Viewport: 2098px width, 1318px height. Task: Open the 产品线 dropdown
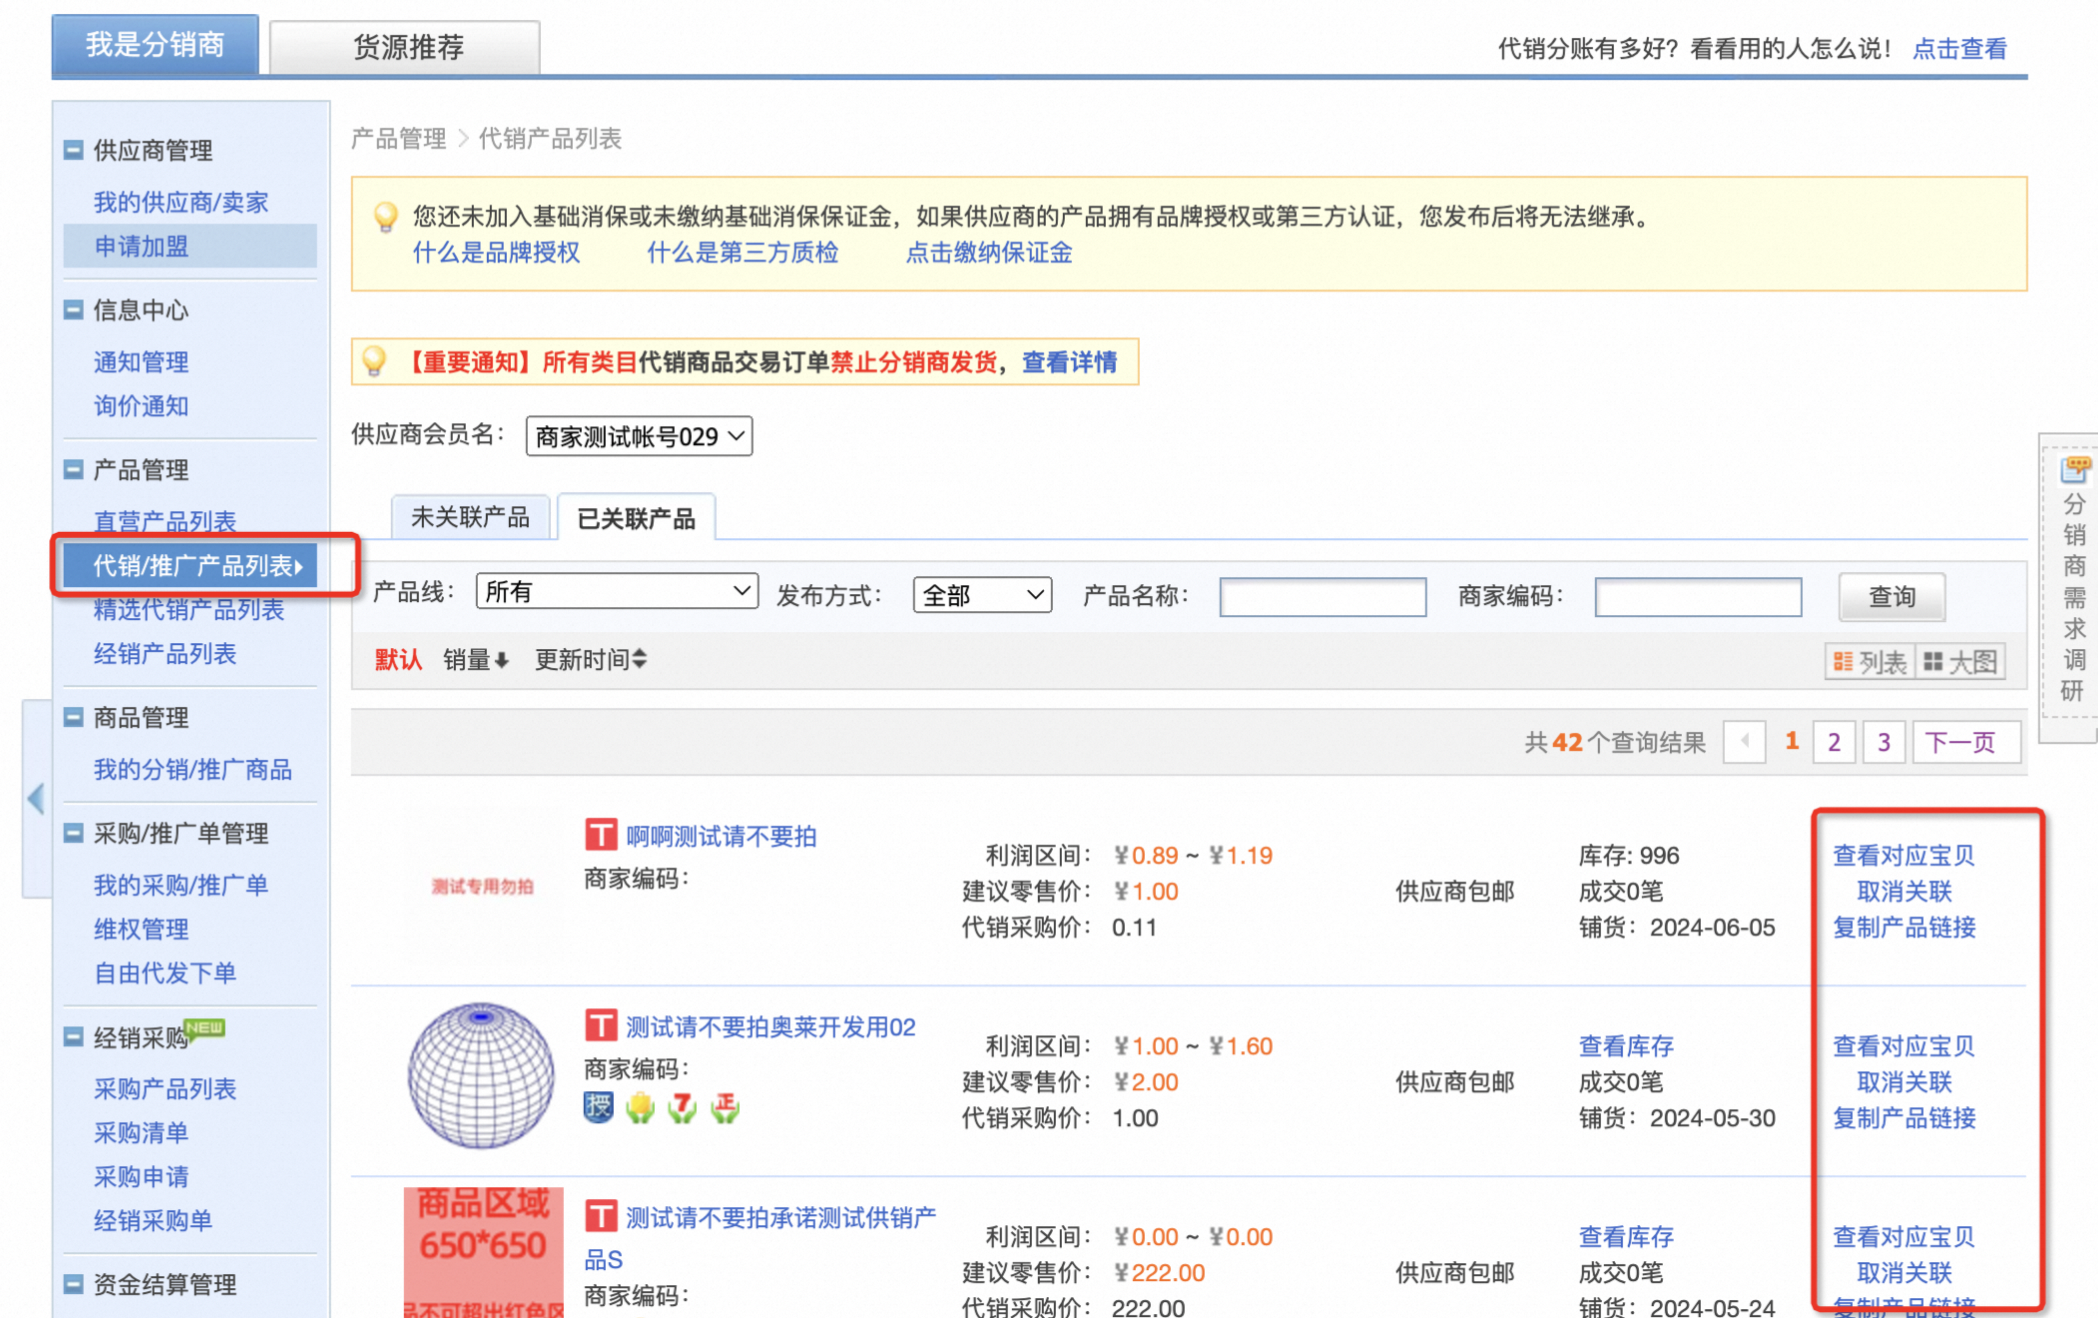click(x=617, y=592)
